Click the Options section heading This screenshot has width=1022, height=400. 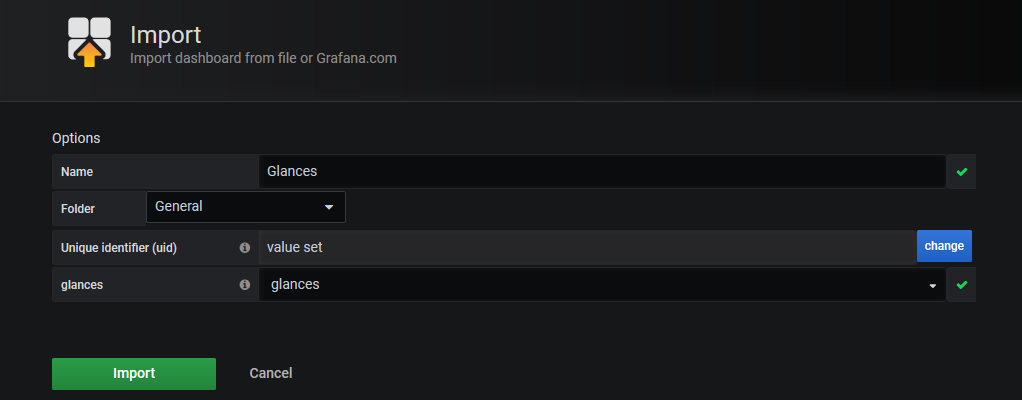click(x=76, y=137)
